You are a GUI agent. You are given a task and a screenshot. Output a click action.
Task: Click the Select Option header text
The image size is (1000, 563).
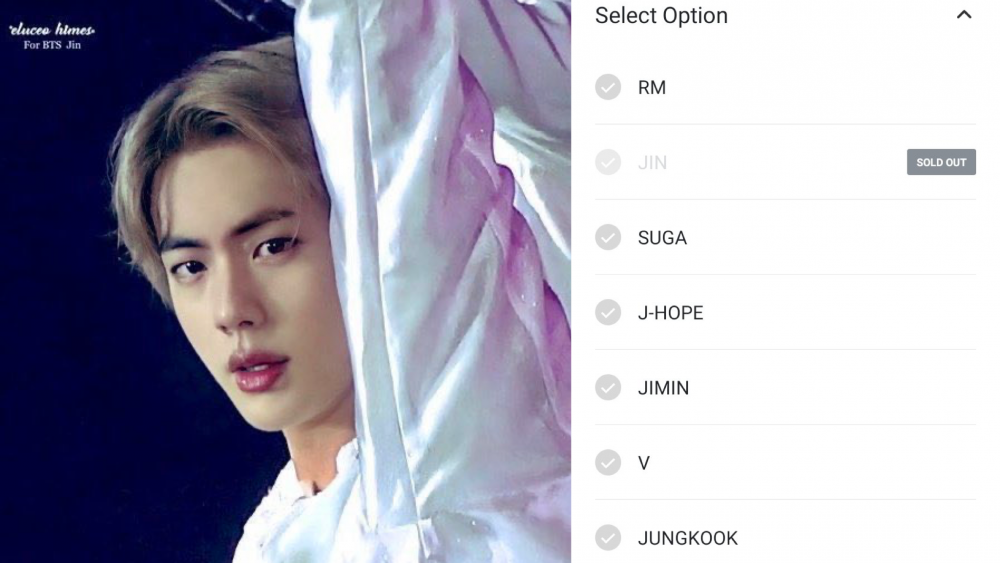pos(661,15)
